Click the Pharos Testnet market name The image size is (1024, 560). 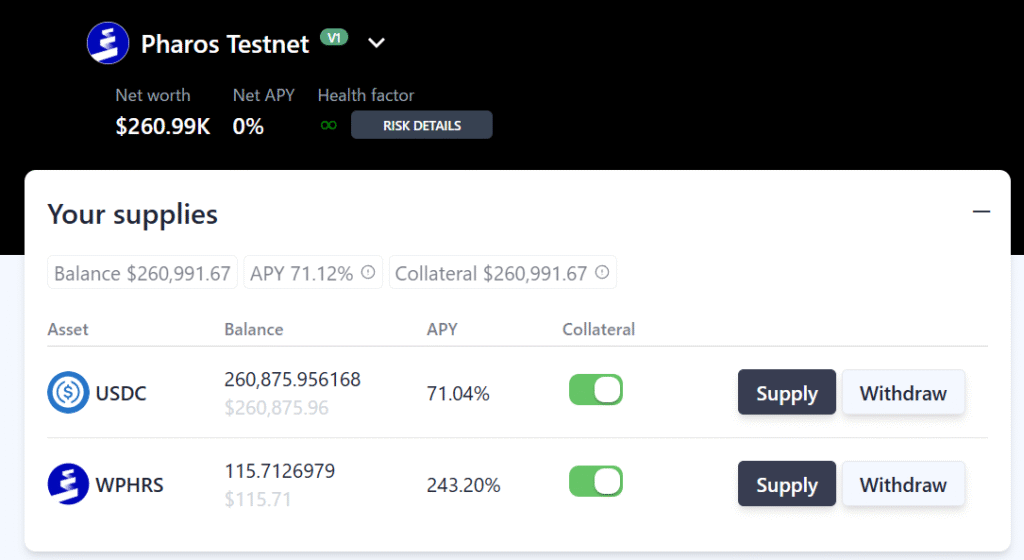pos(225,44)
